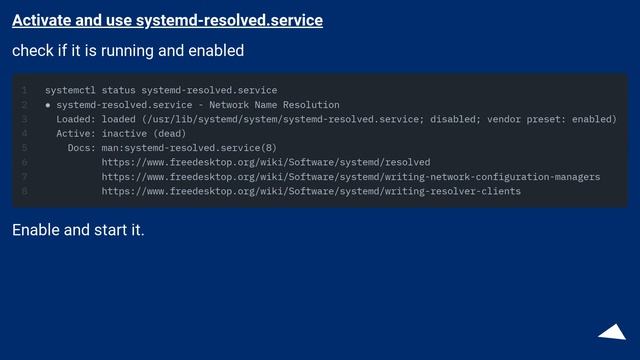
Task: Click the 'vendor preset: enabled' text
Action: (x=552, y=119)
